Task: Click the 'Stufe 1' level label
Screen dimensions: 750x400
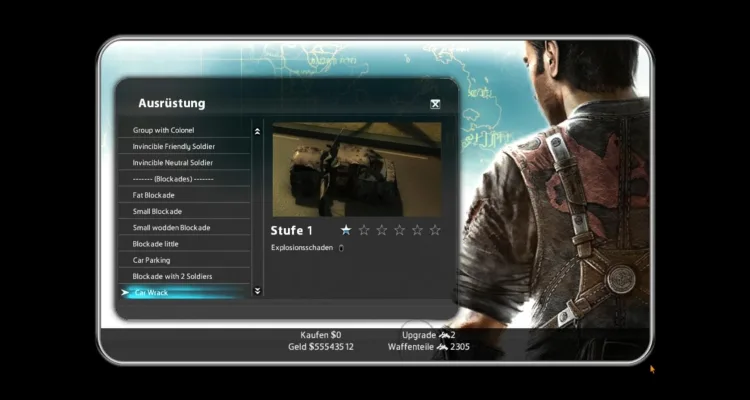Action: 291,231
